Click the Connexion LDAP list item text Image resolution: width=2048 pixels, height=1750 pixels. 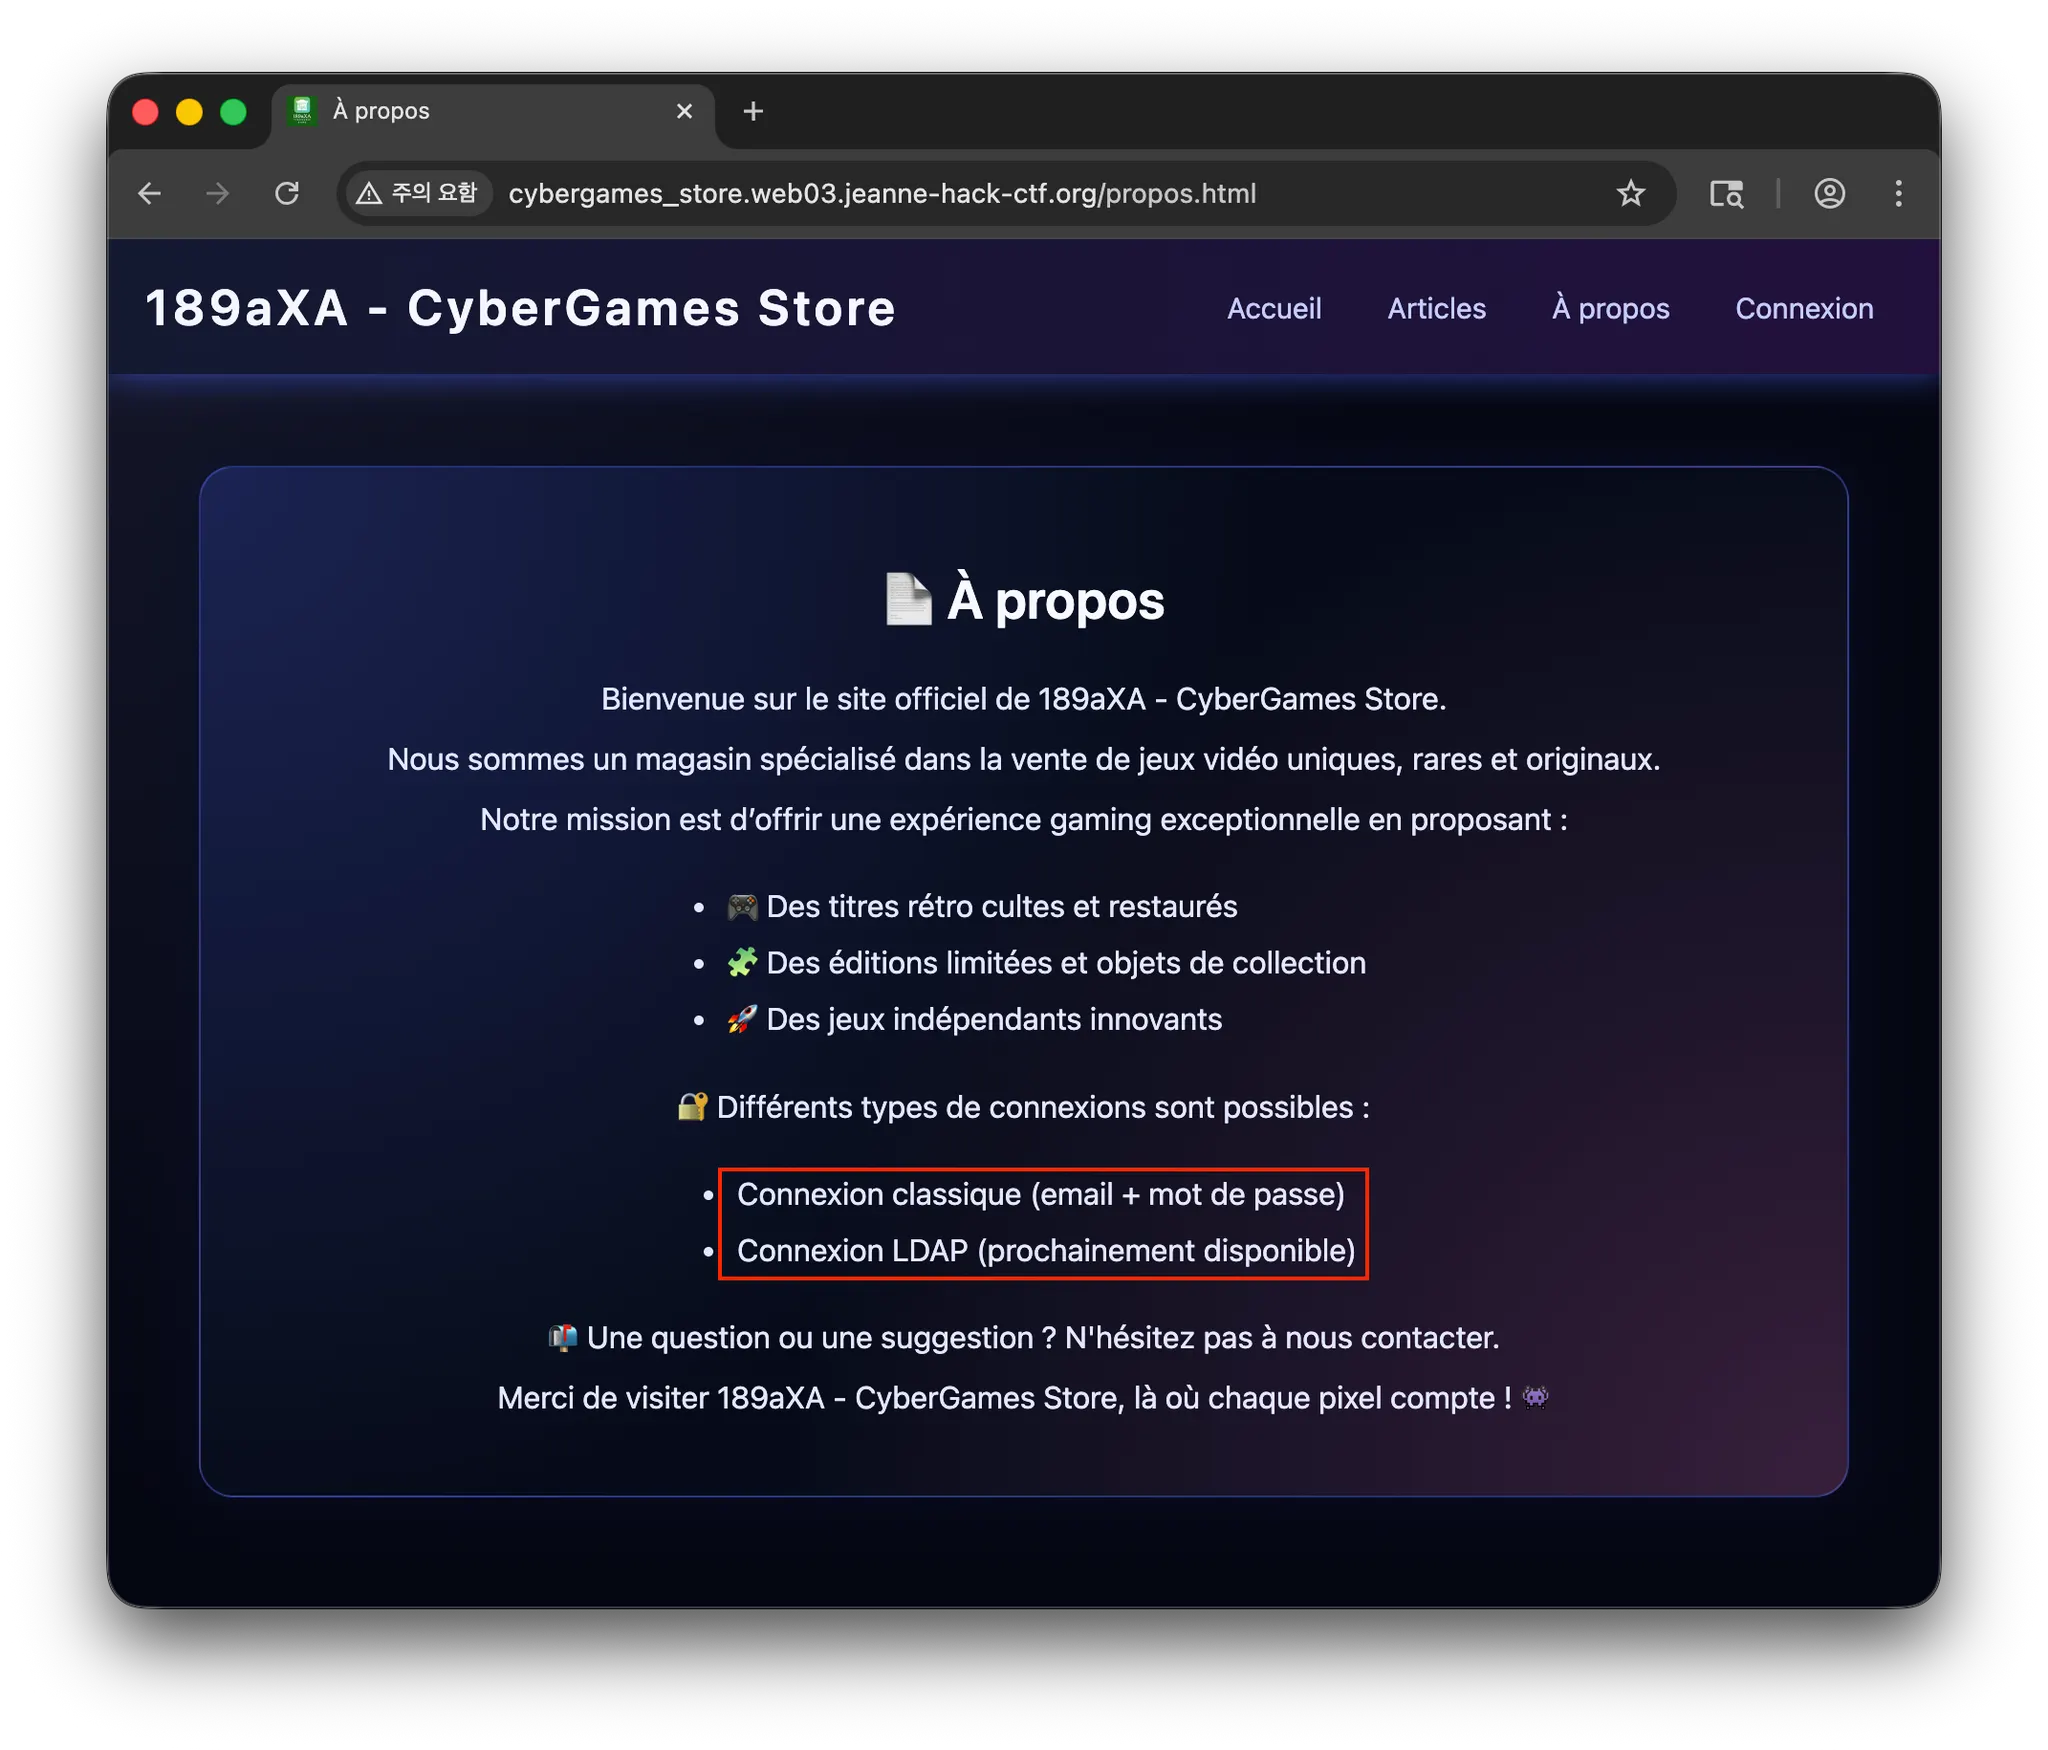pyautogui.click(x=1045, y=1251)
